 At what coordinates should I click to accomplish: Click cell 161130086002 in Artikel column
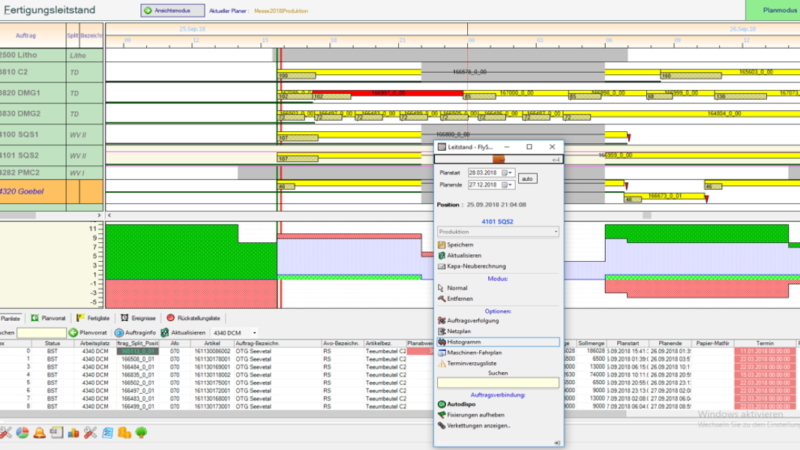(x=212, y=351)
